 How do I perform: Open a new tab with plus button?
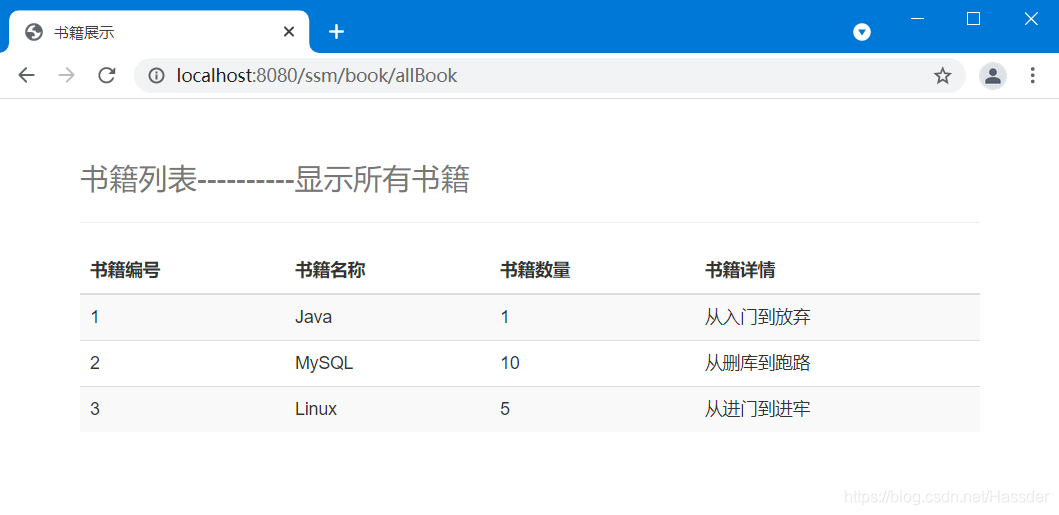[x=336, y=32]
